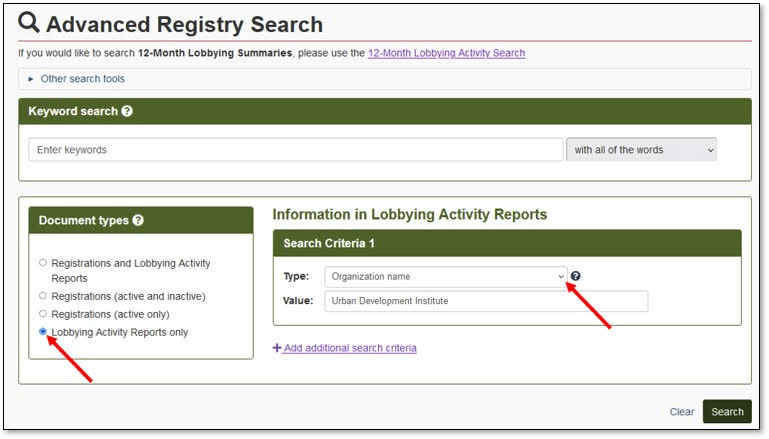
Task: Click the Value field containing Urban Development Institute
Action: pyautogui.click(x=486, y=301)
